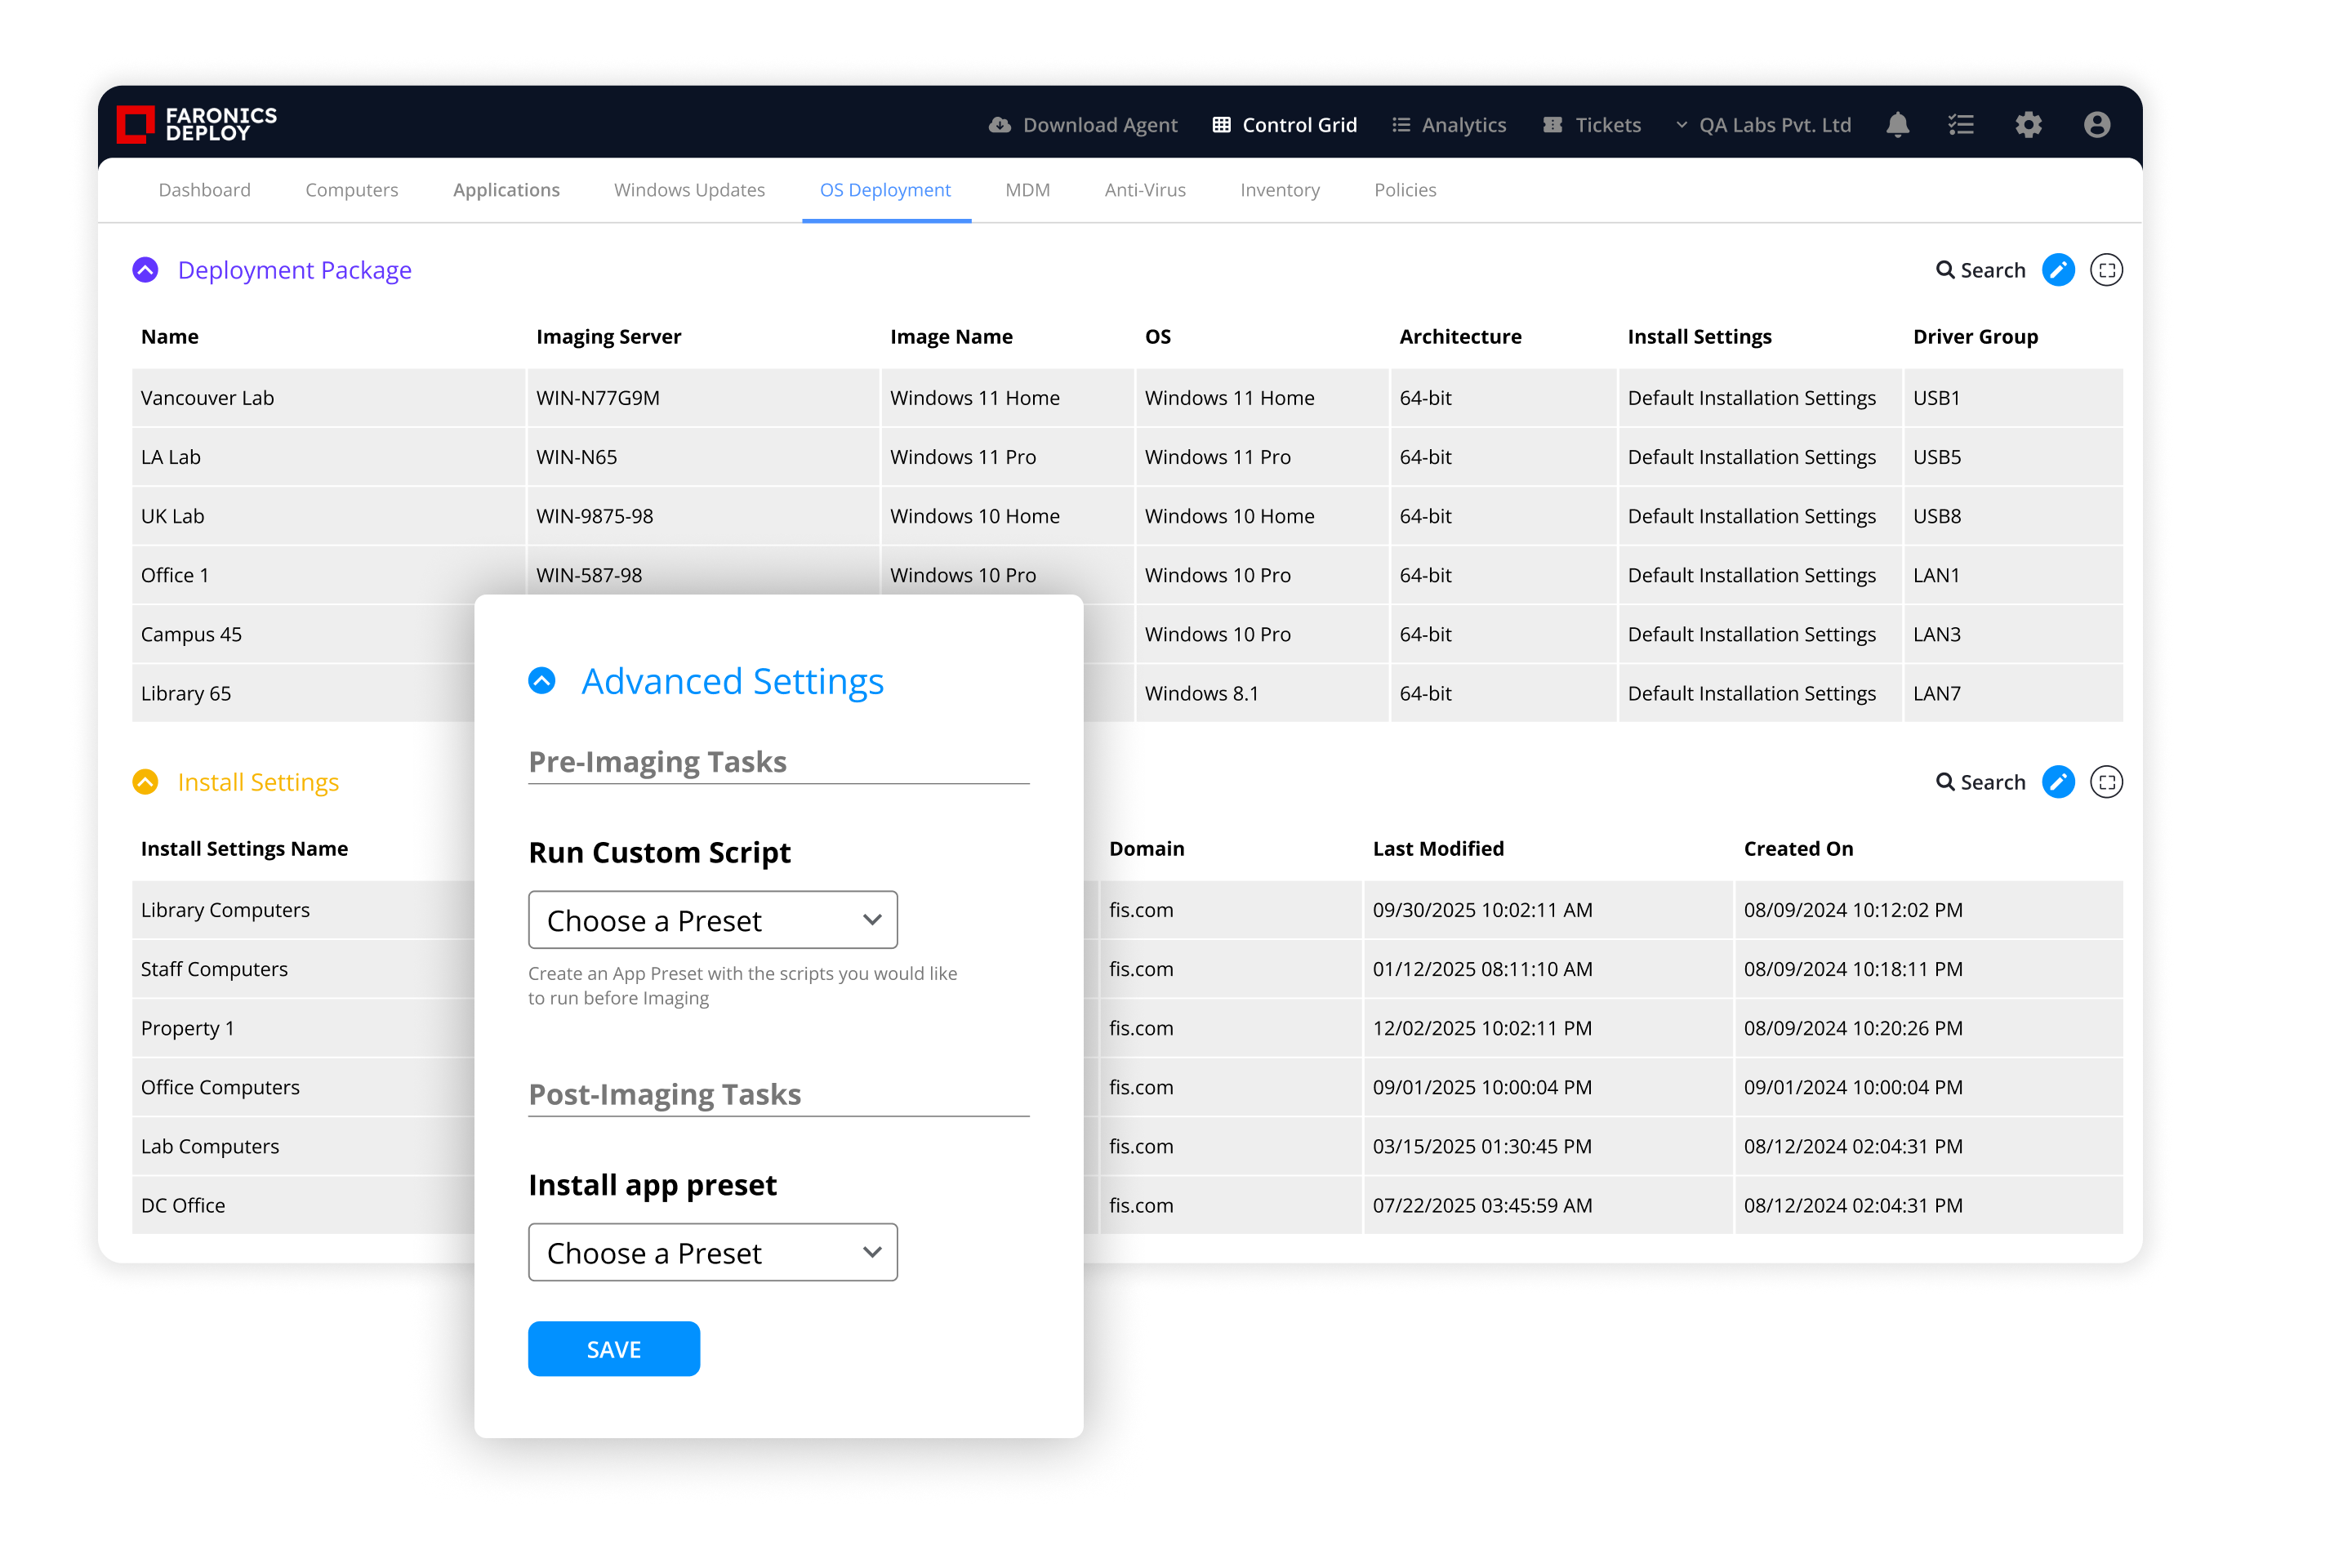The width and height of the screenshot is (2352, 1568).
Task: Switch to the Windows Updates tab
Action: click(689, 190)
